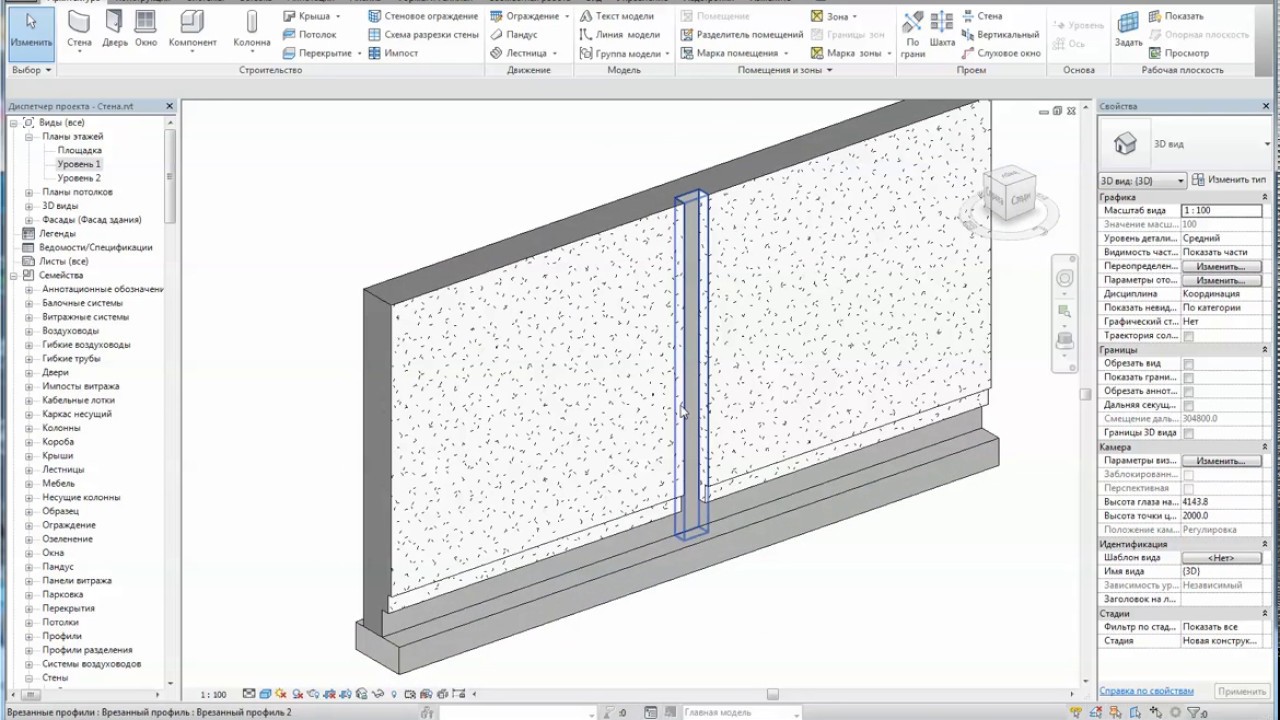1280x720 pixels.
Task: Expand the Фасады (Фасад здания) node
Action: coord(30,220)
